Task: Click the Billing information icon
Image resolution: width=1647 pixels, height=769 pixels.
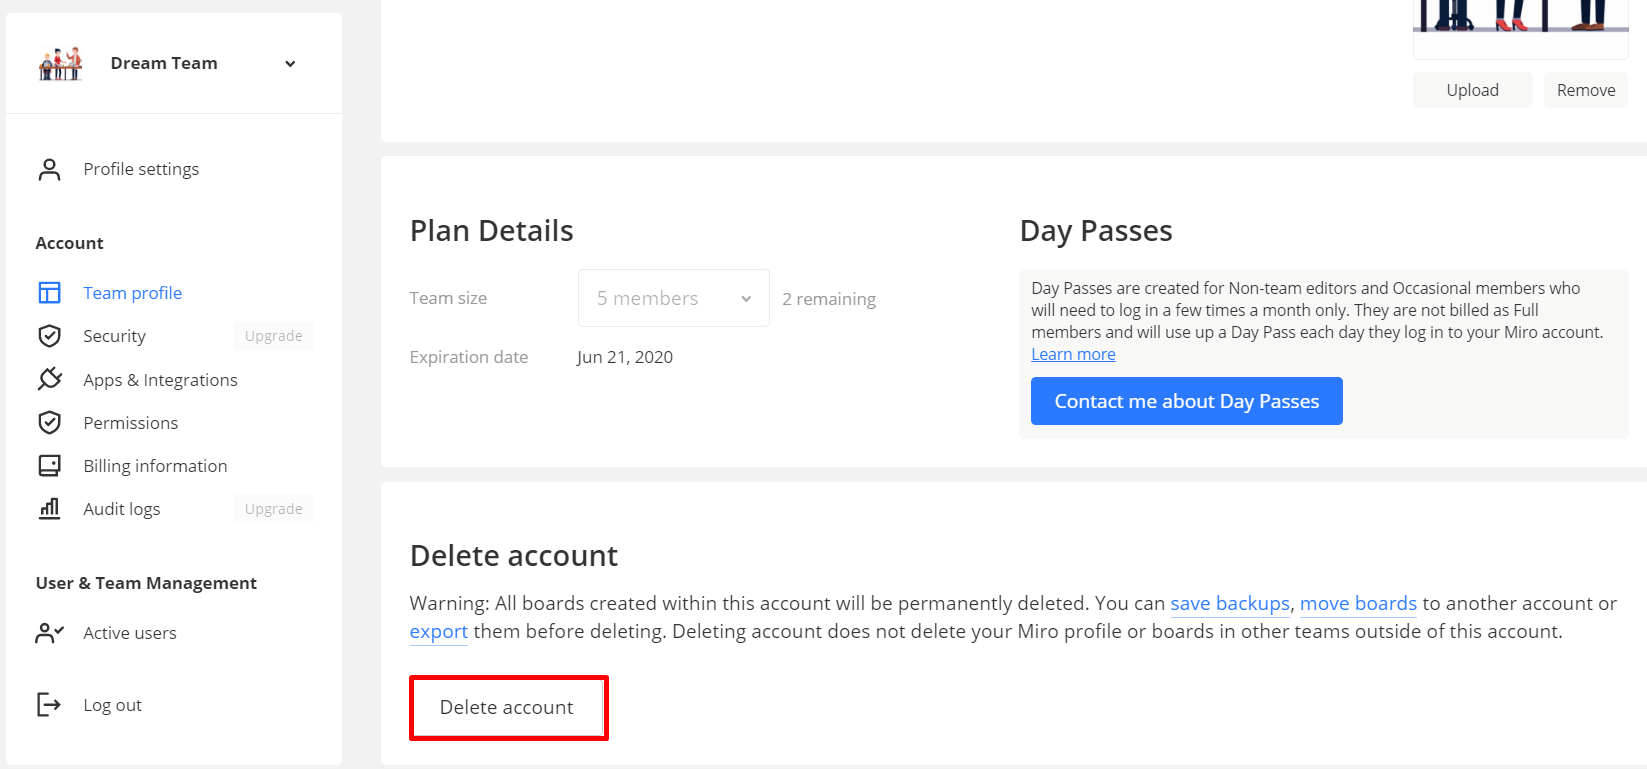Action: click(x=49, y=466)
